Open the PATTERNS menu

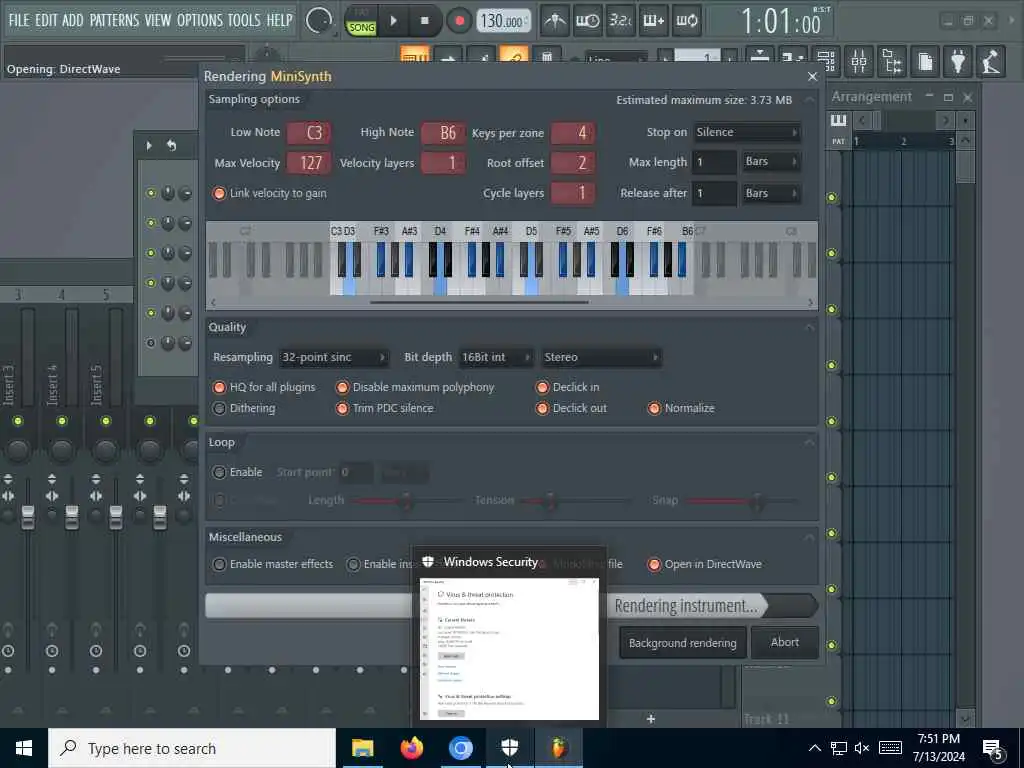(114, 20)
